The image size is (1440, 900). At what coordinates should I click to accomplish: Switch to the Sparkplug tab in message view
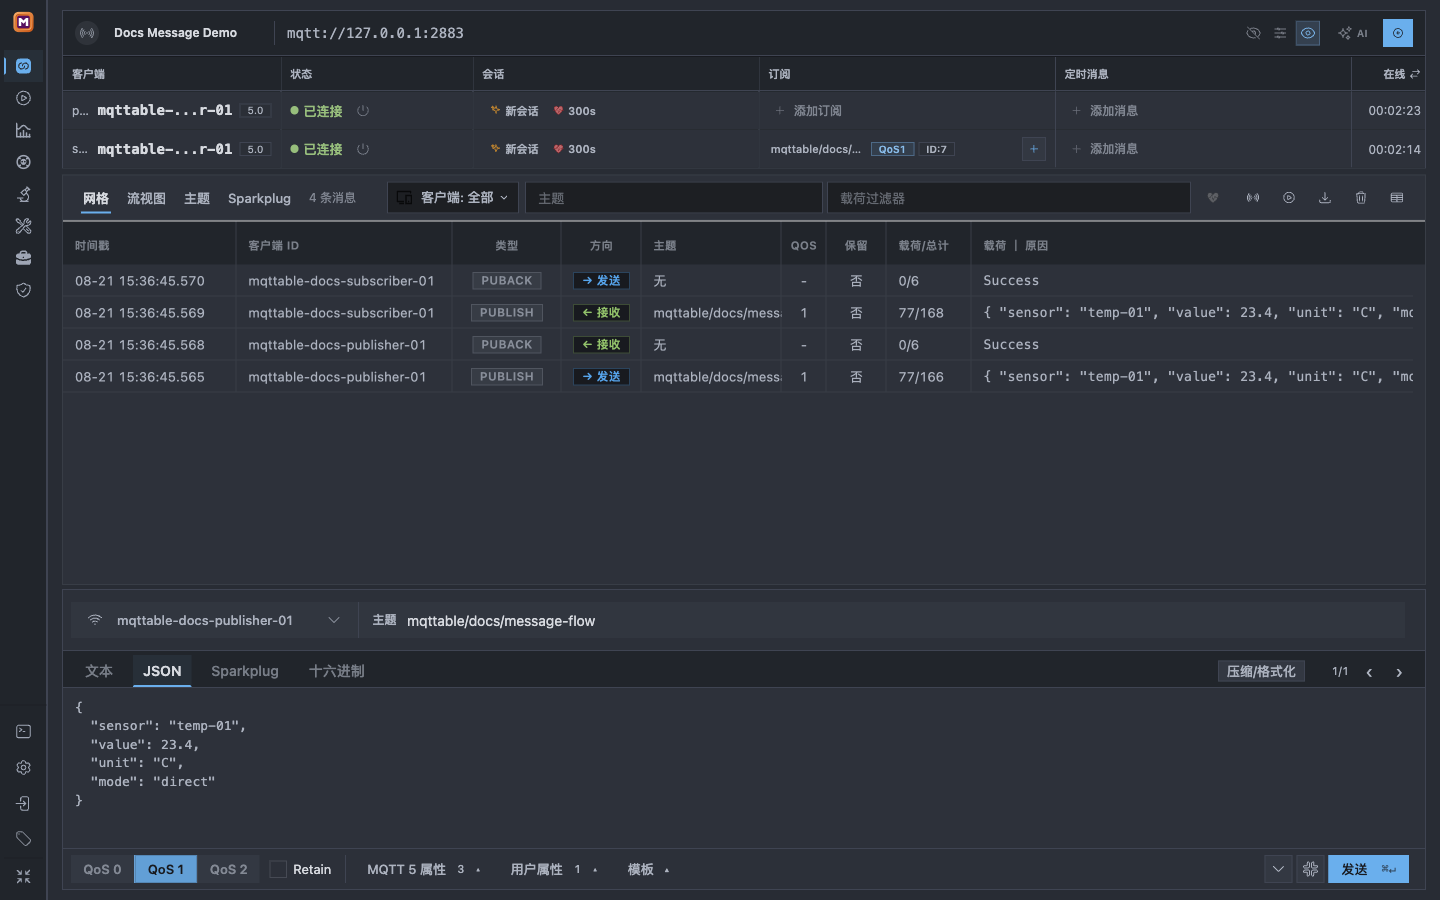[259, 198]
